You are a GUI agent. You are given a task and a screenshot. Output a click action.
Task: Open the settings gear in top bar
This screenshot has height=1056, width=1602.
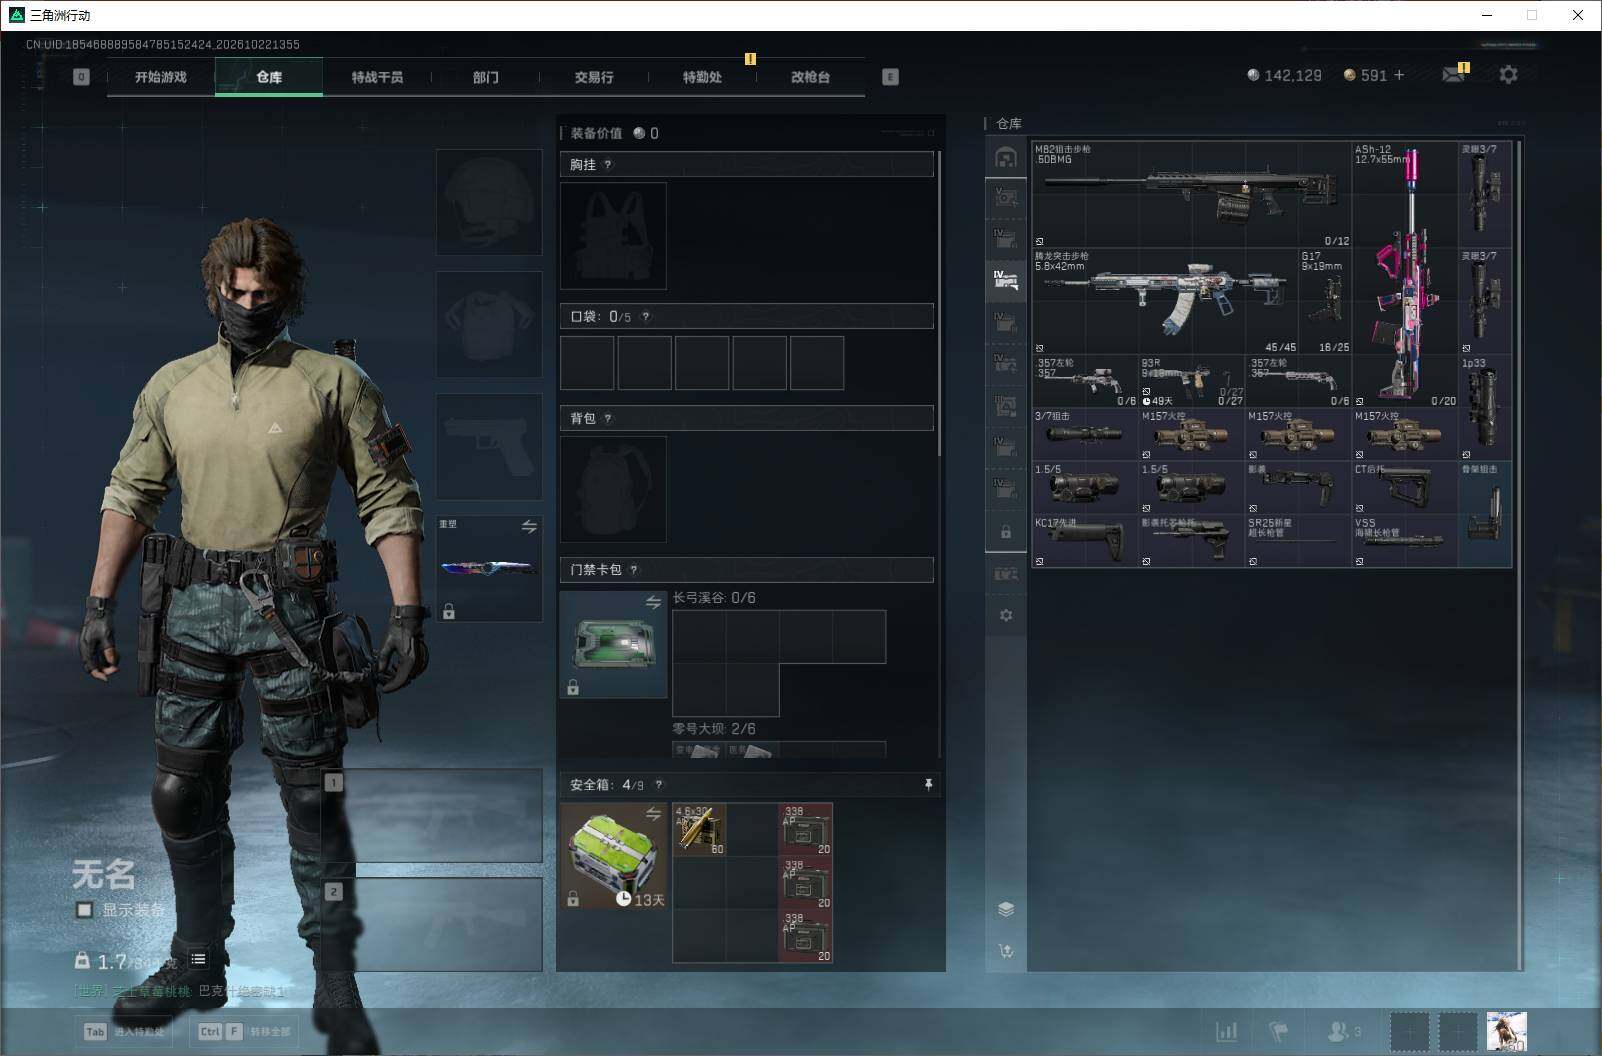pyautogui.click(x=1508, y=75)
